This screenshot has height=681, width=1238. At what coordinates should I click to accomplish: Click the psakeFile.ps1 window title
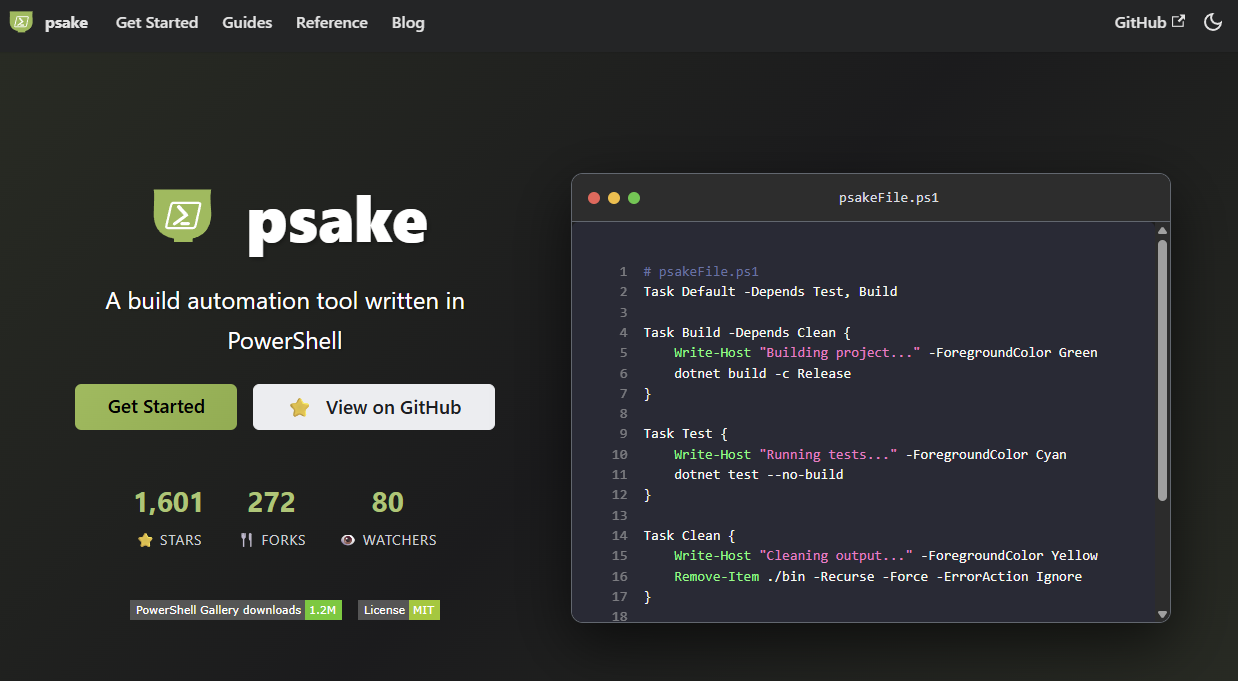(x=889, y=198)
